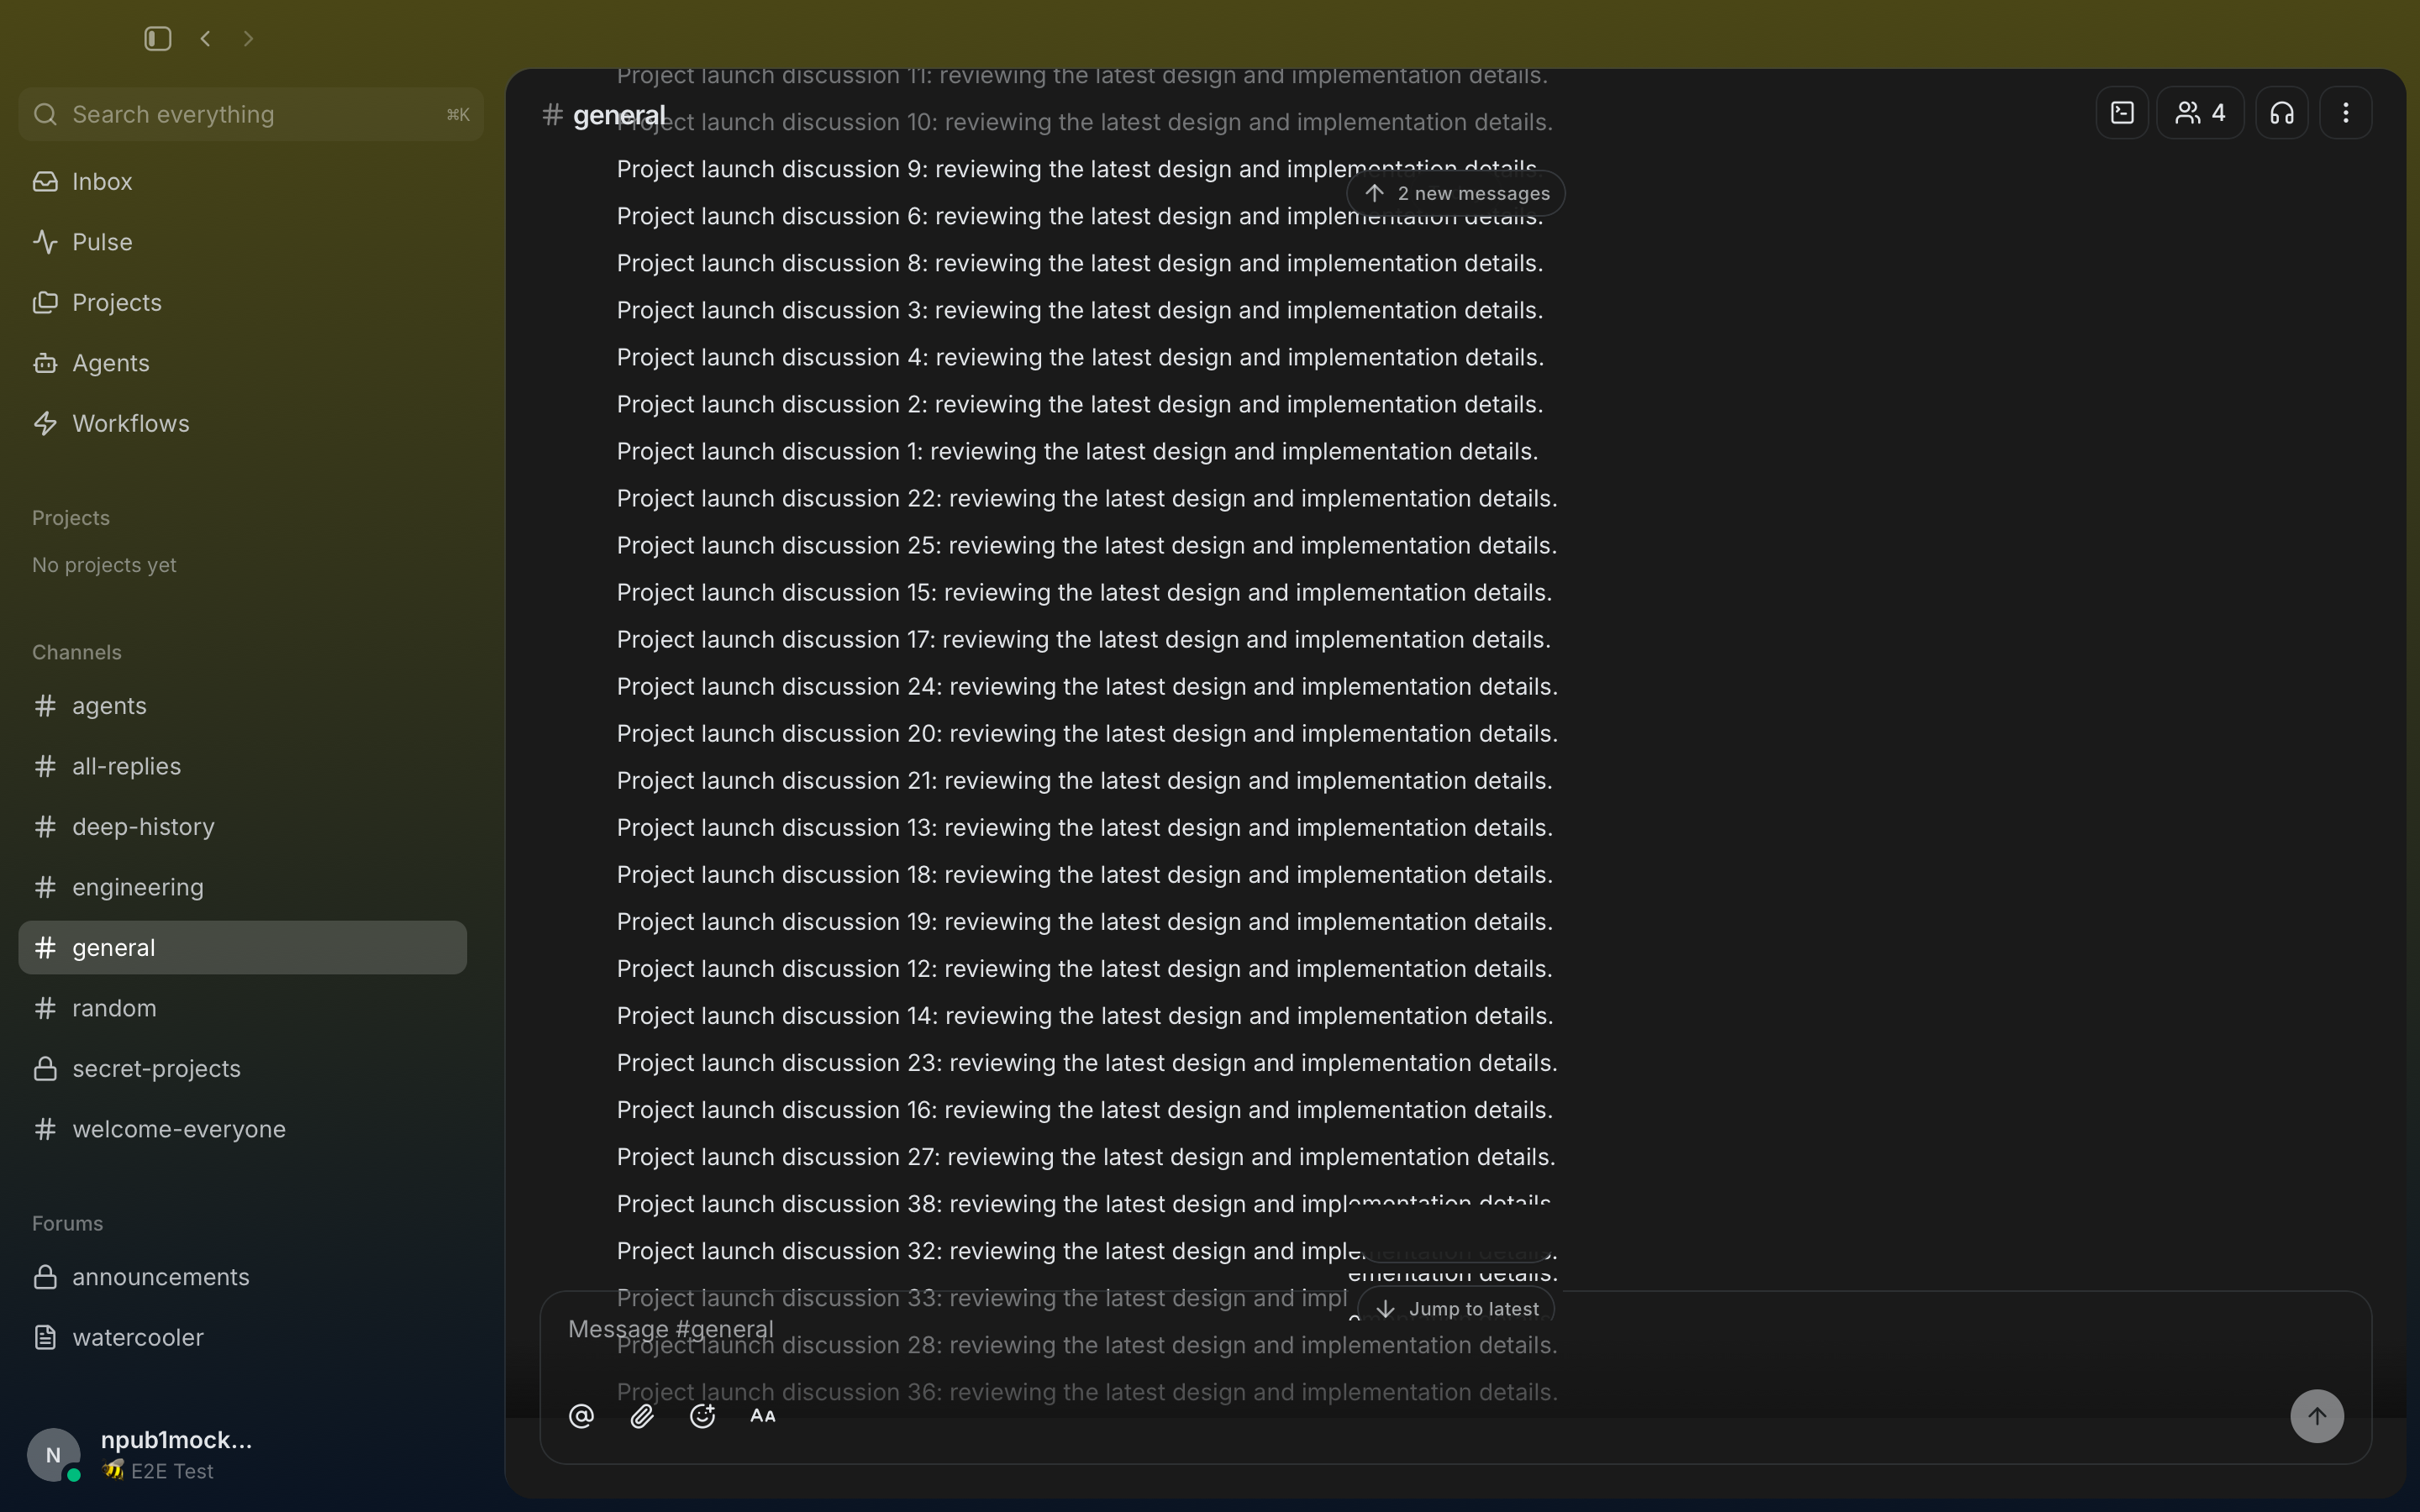Click the general channel title in header

point(619,115)
